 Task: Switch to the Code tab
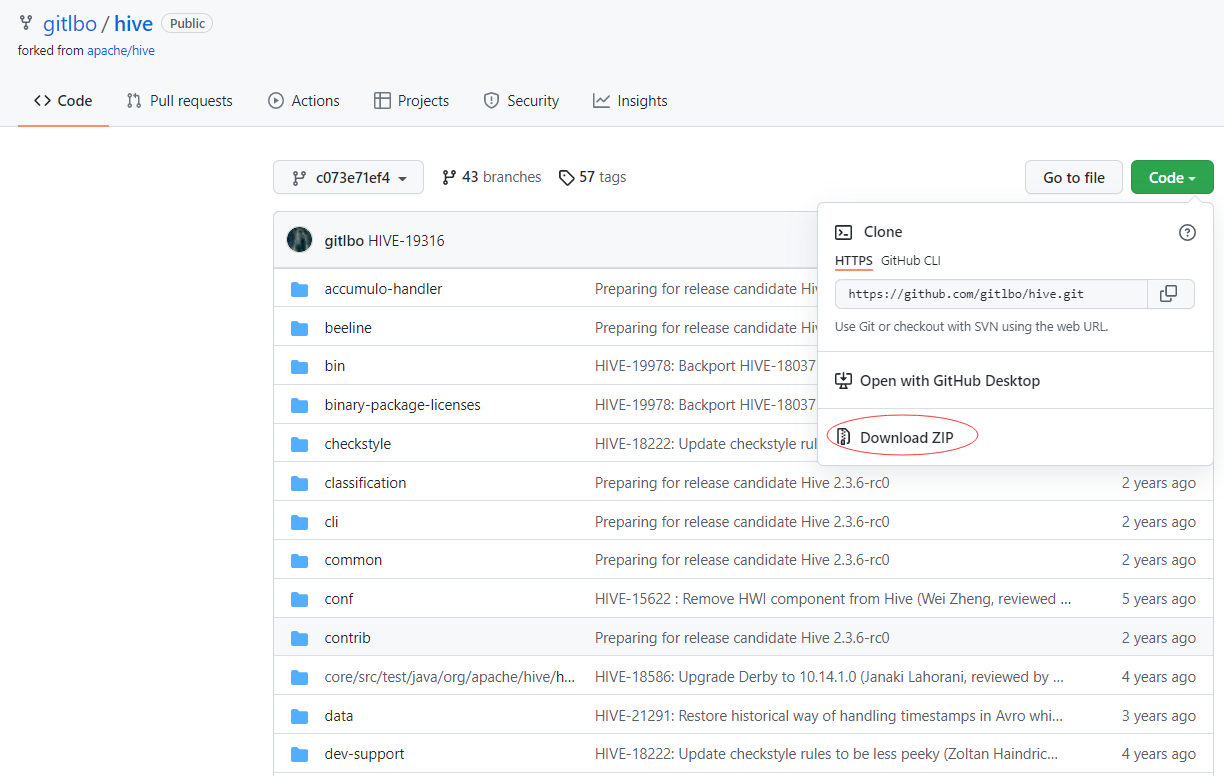coord(63,101)
